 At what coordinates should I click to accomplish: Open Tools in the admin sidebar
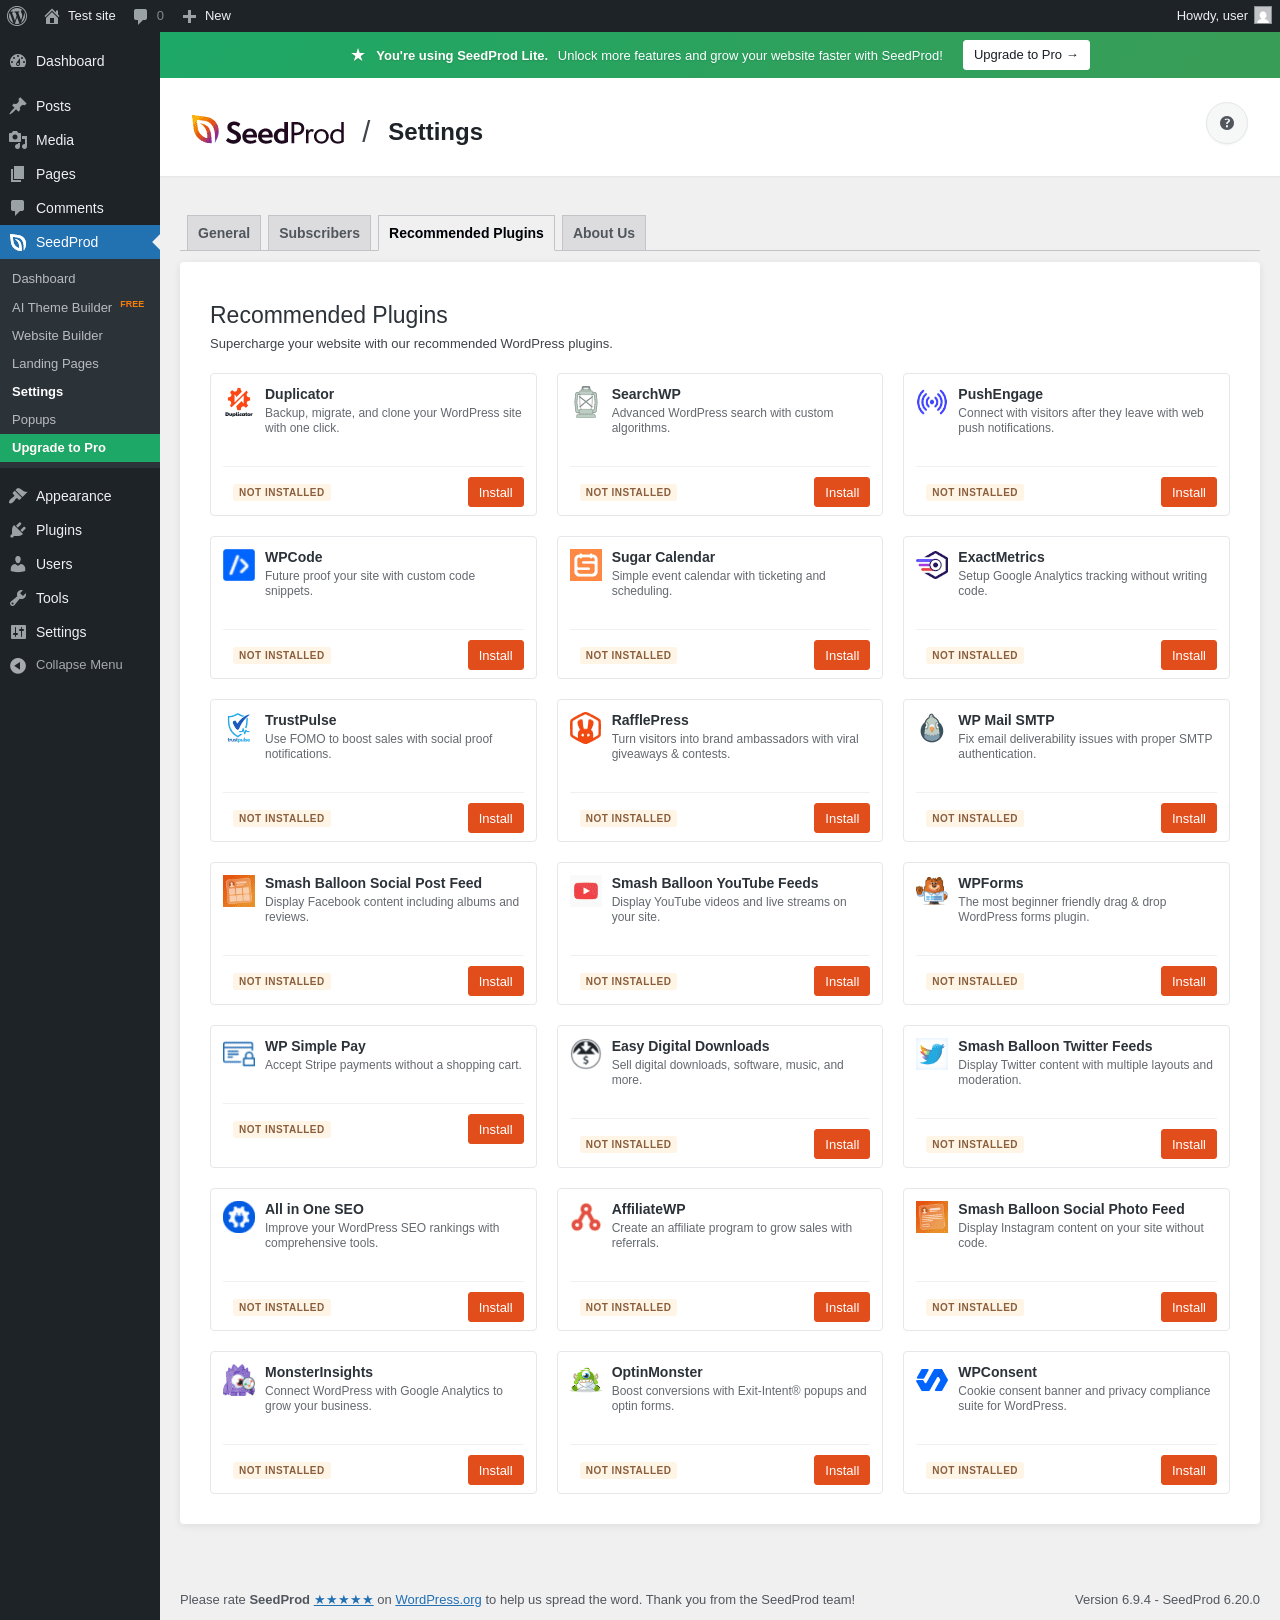pos(80,598)
